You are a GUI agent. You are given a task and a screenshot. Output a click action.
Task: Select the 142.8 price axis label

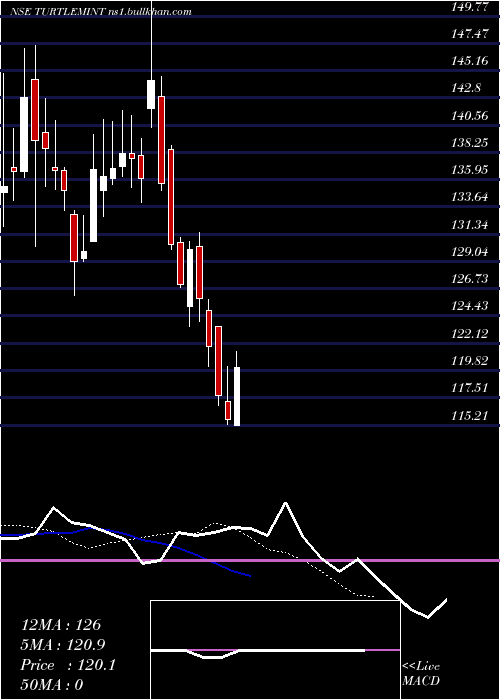pos(466,88)
